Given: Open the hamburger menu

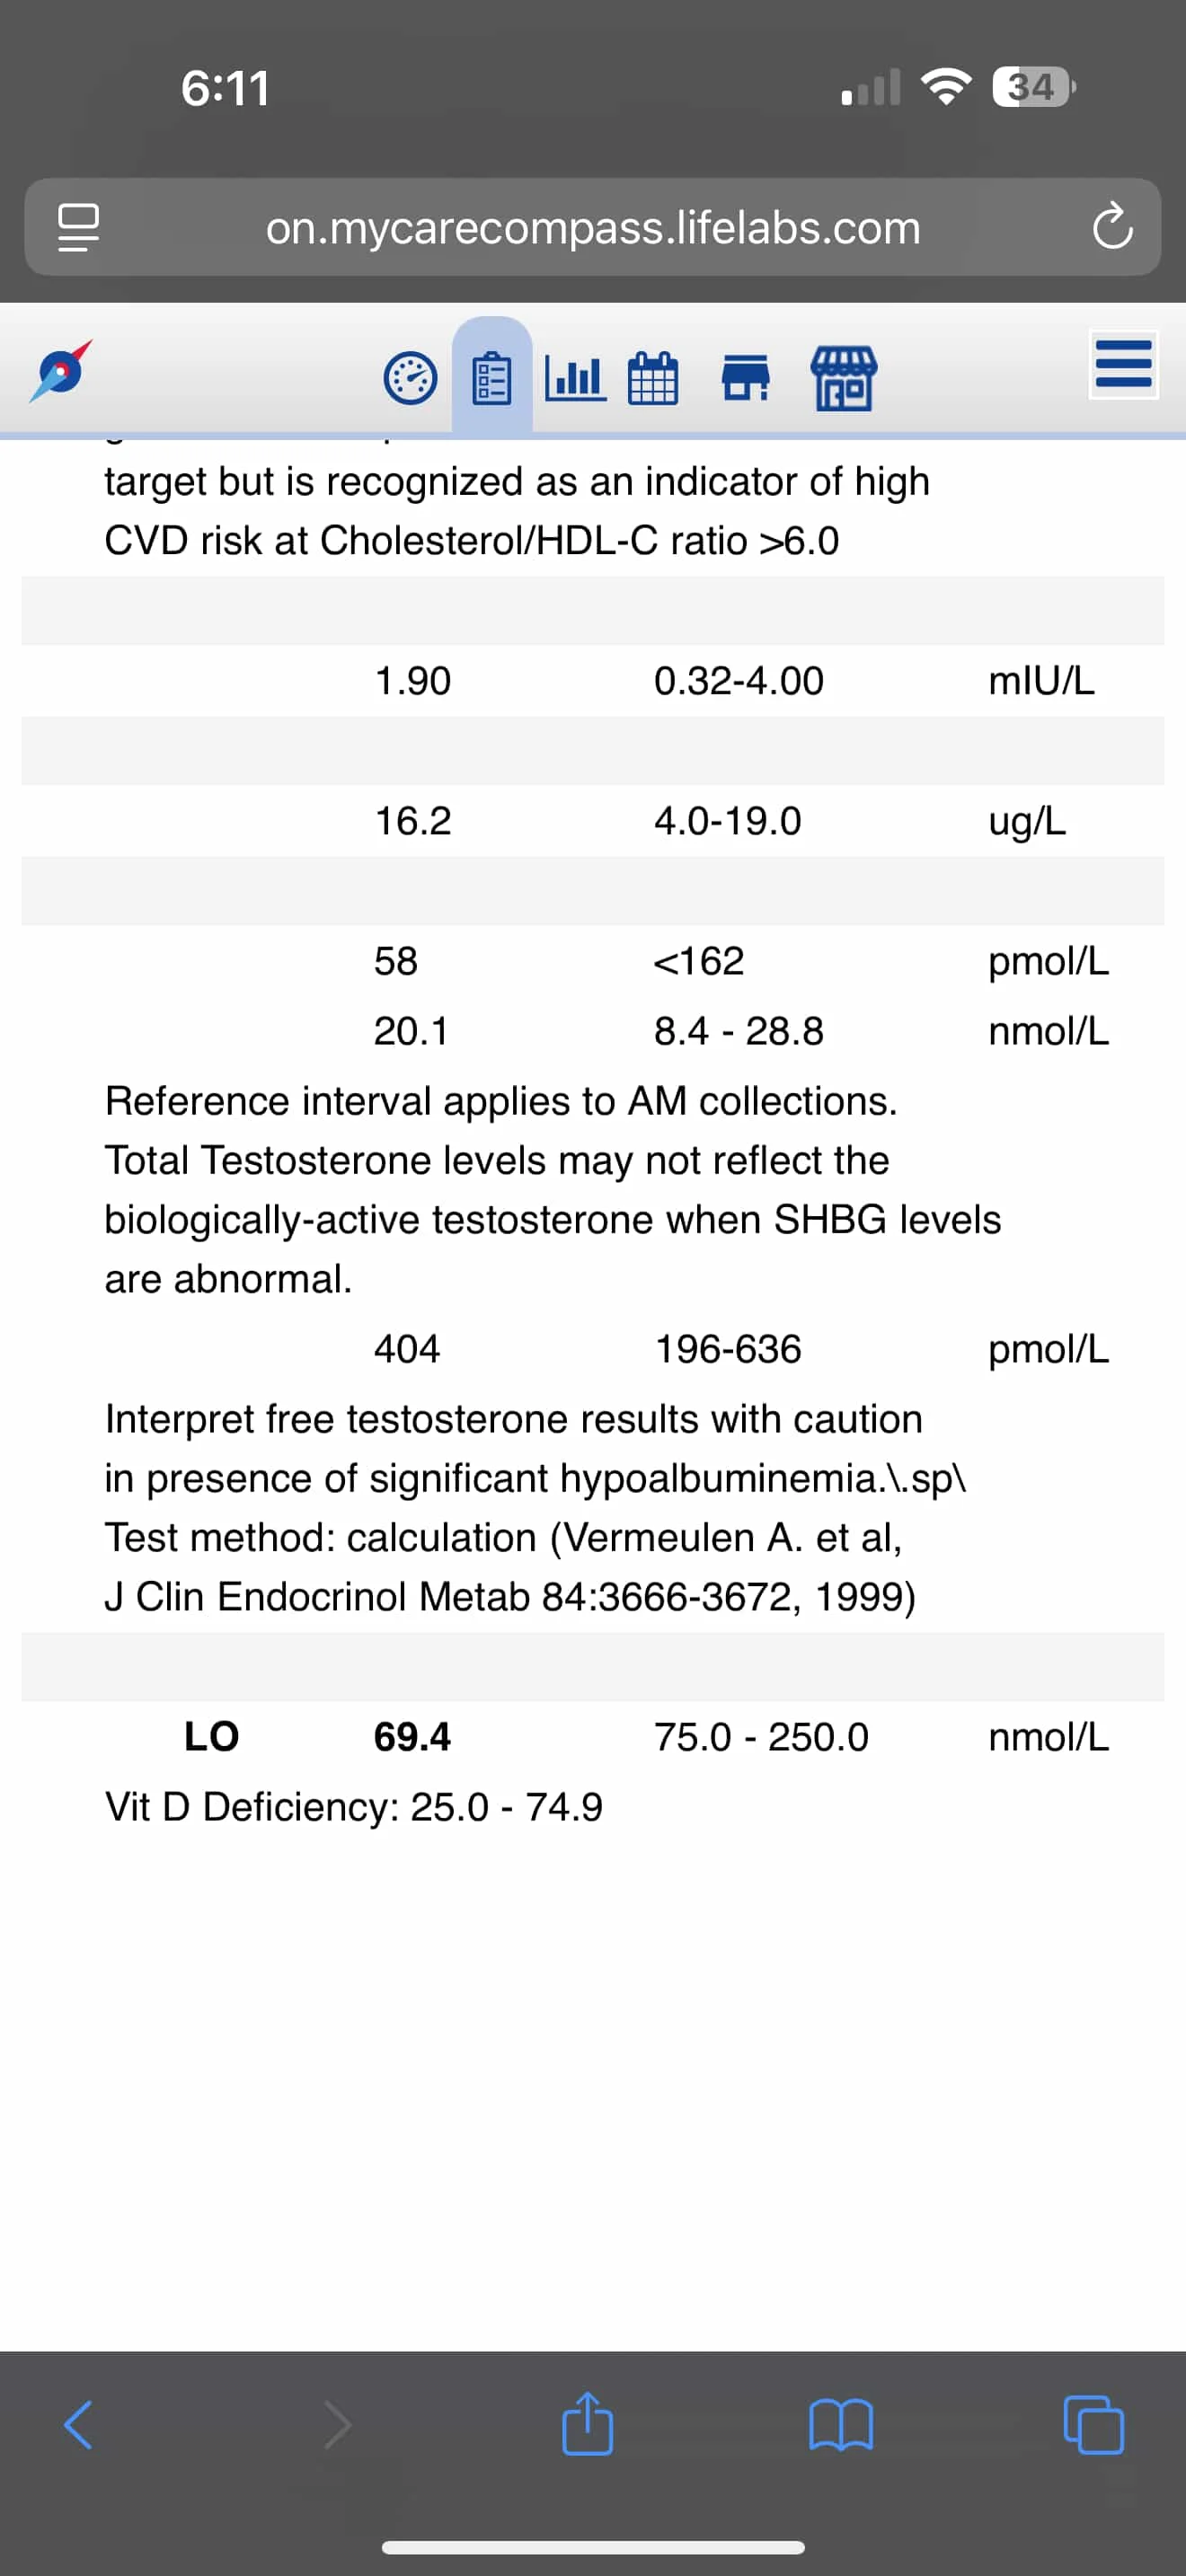Looking at the screenshot, I should point(1123,364).
